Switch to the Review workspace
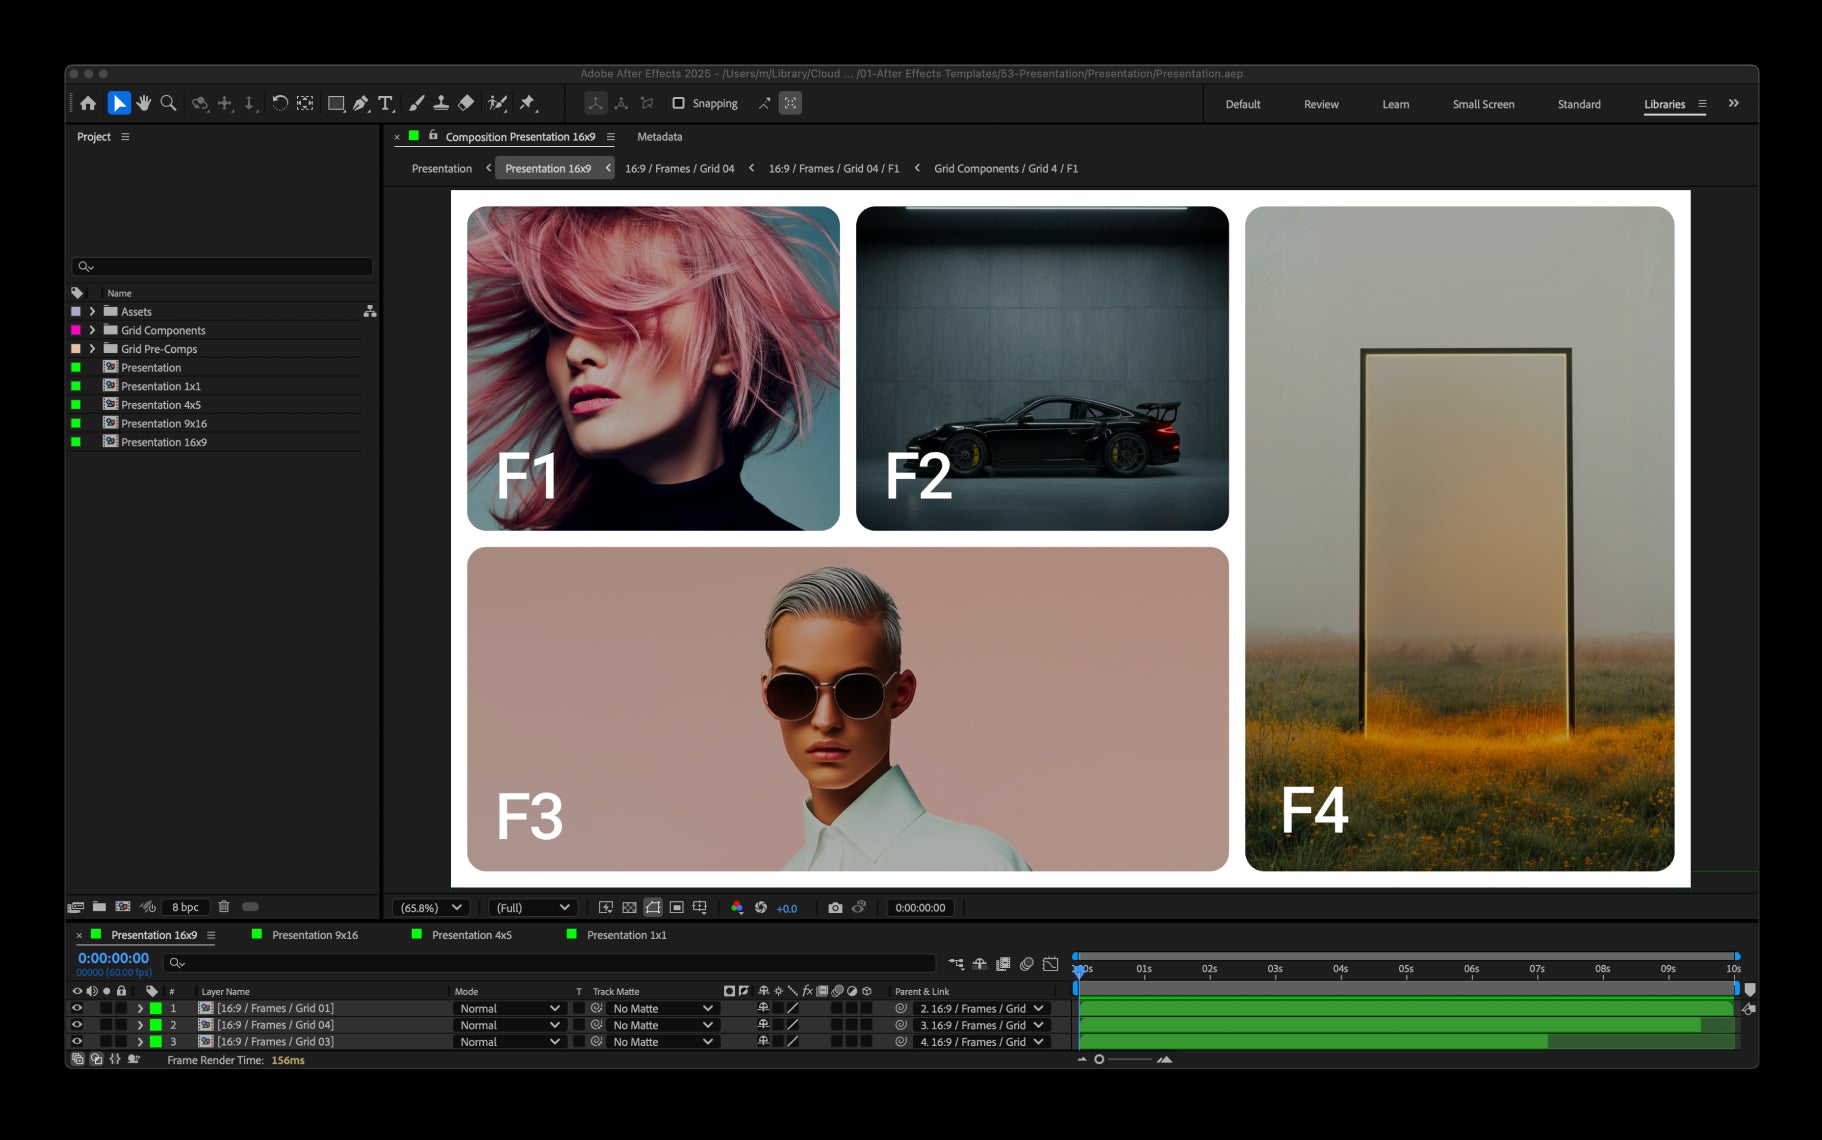1822x1140 pixels. point(1321,104)
